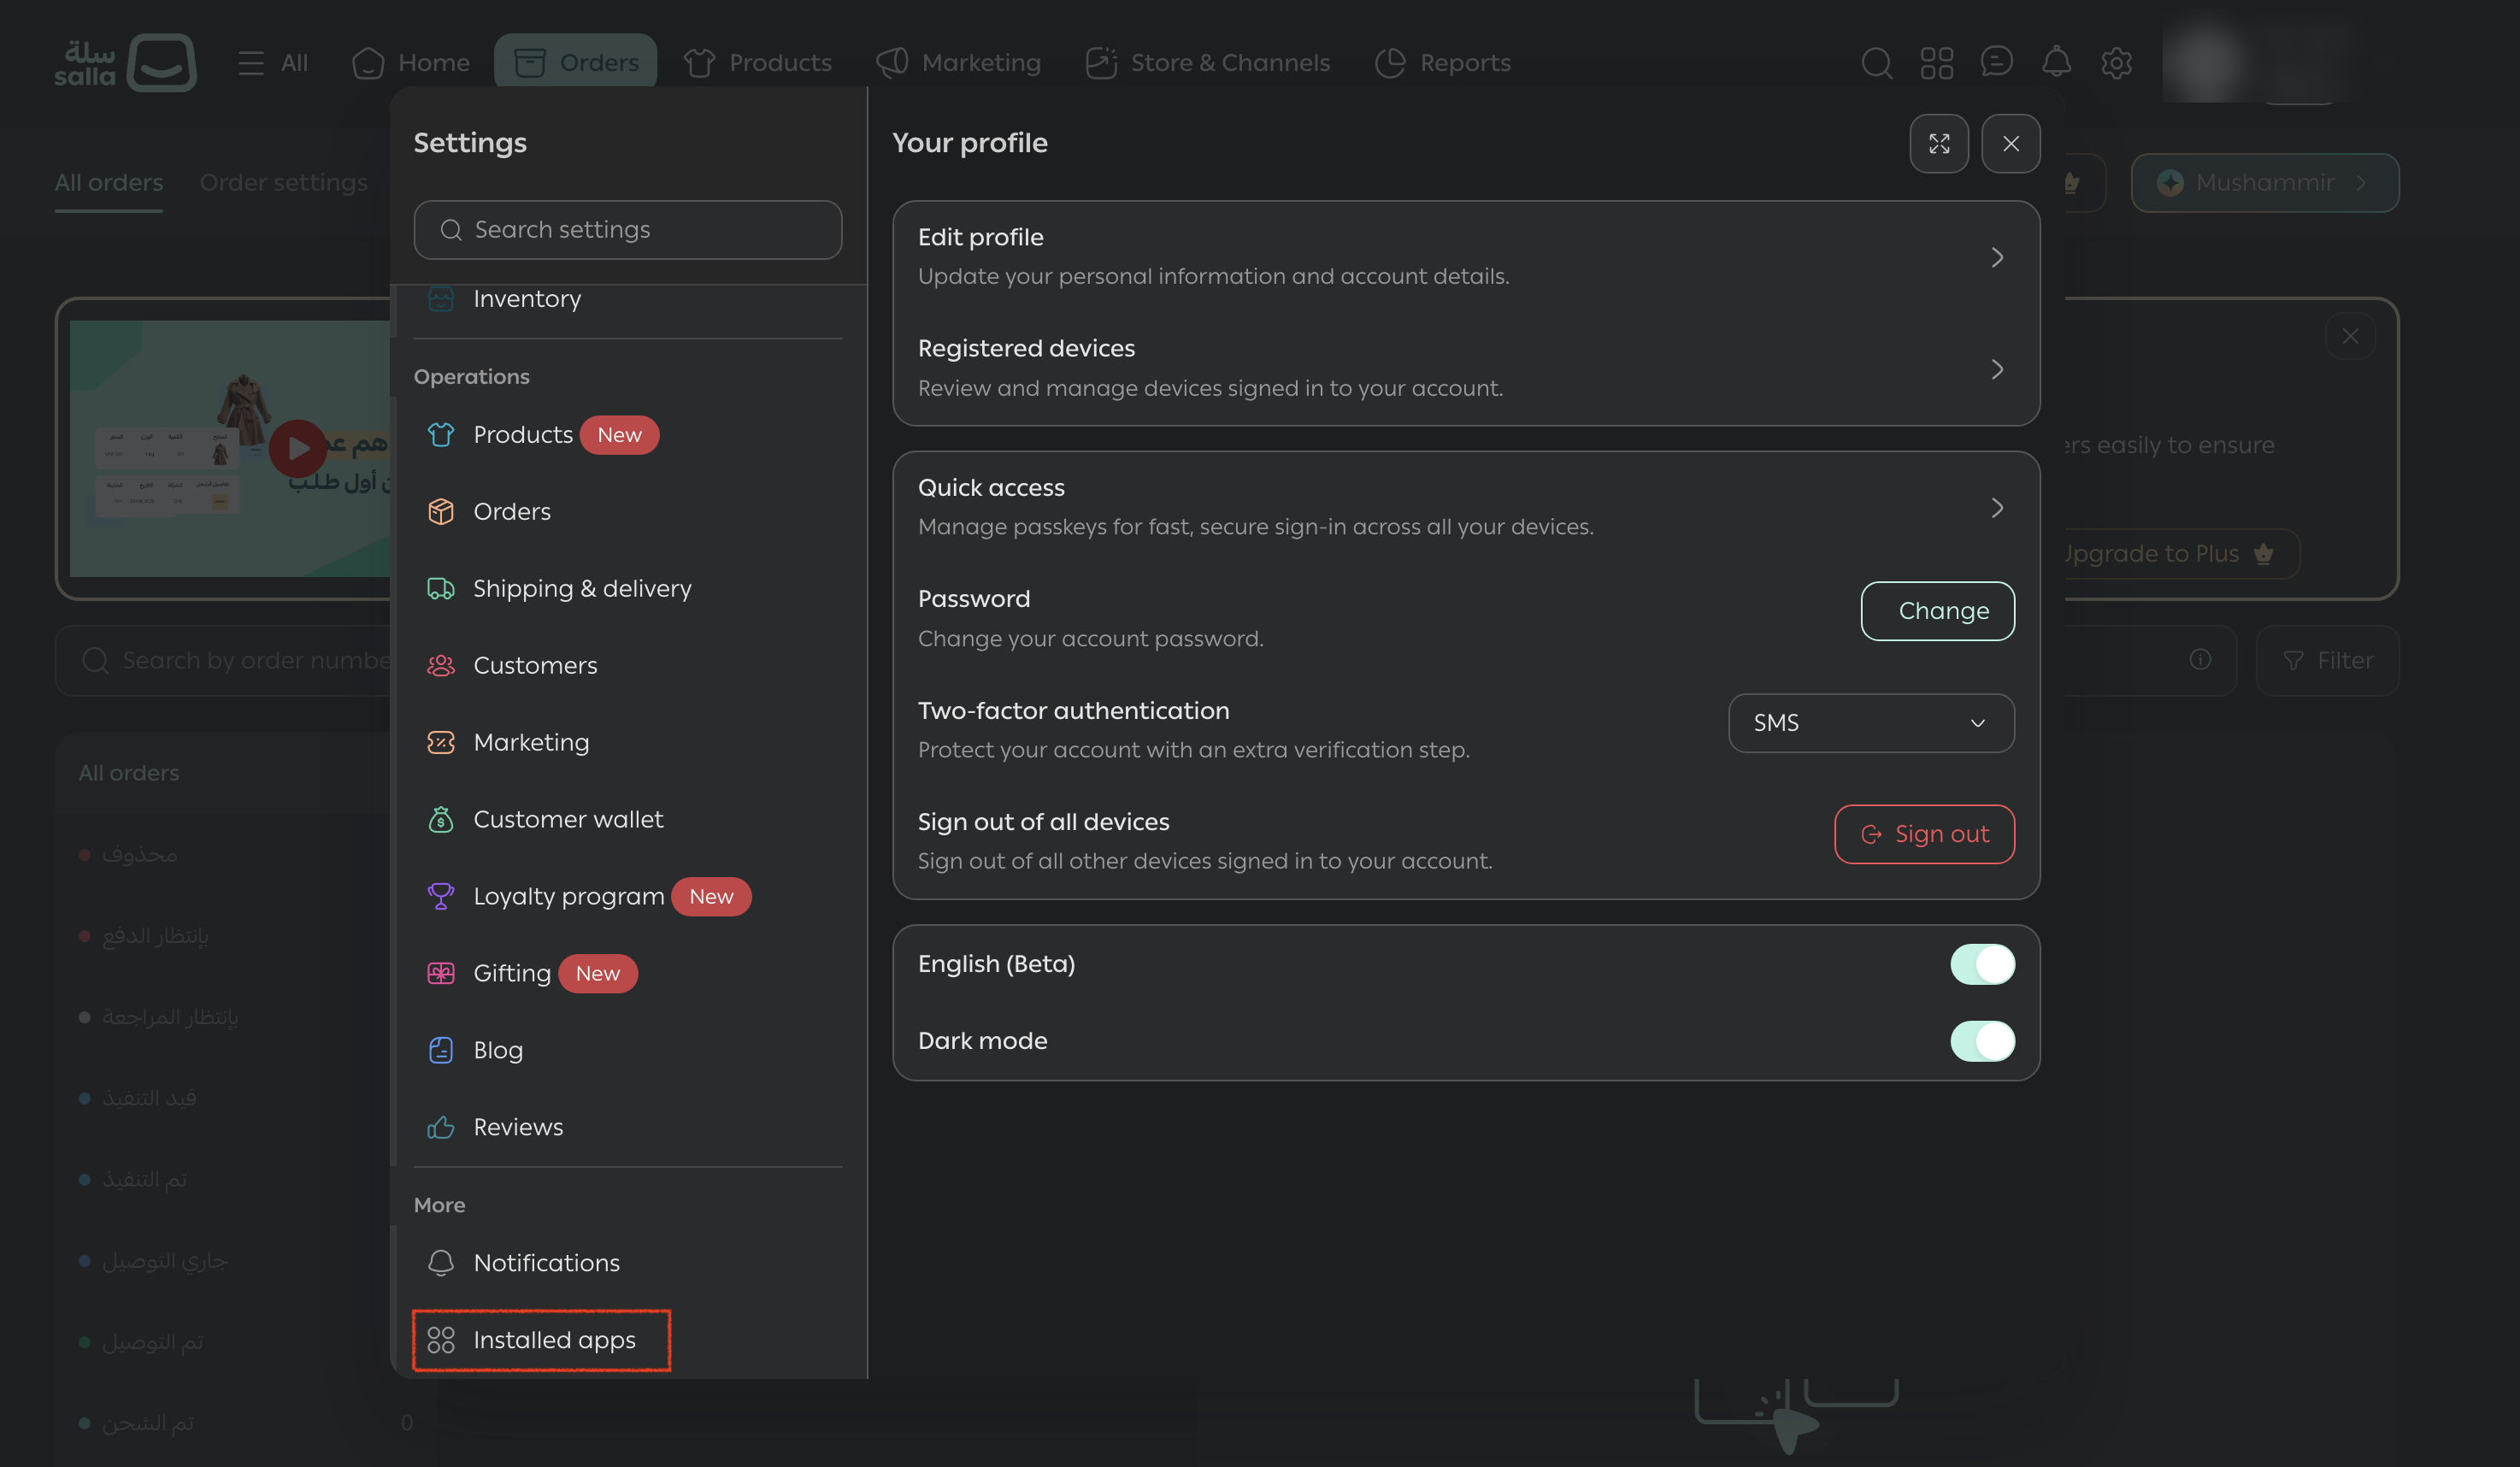Expand Edit profile row chevron

[x=1997, y=258]
